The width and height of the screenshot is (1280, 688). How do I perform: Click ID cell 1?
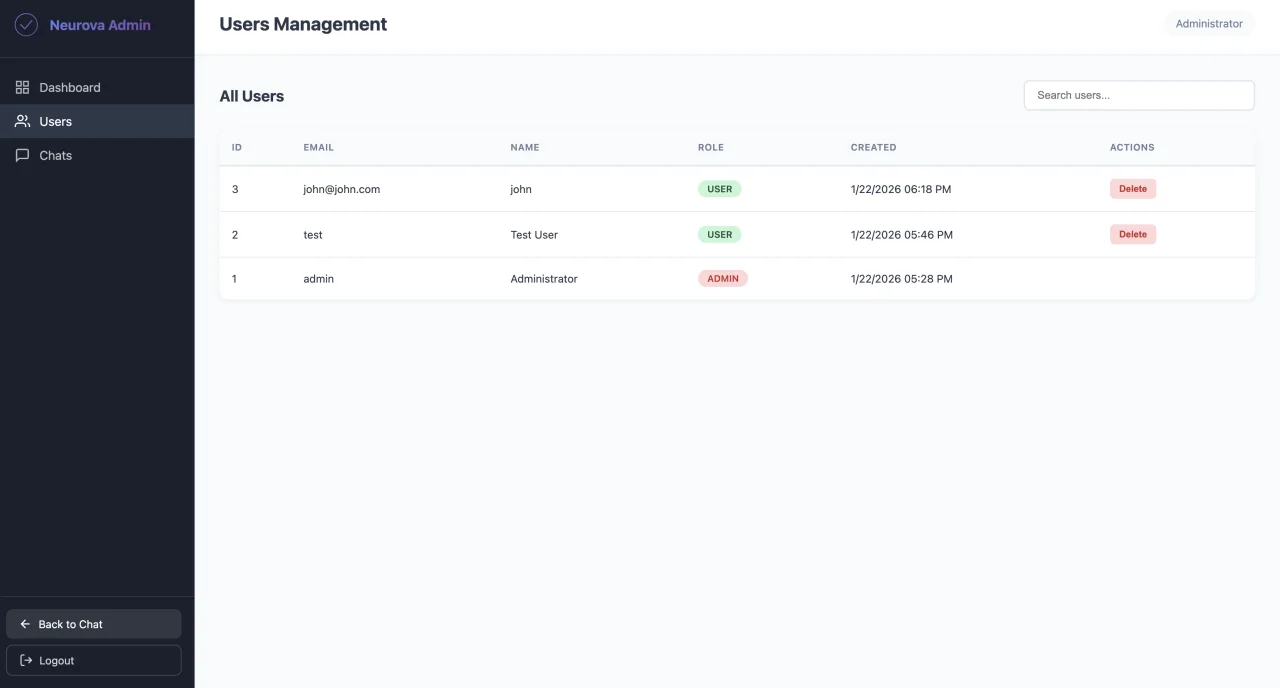(x=235, y=279)
